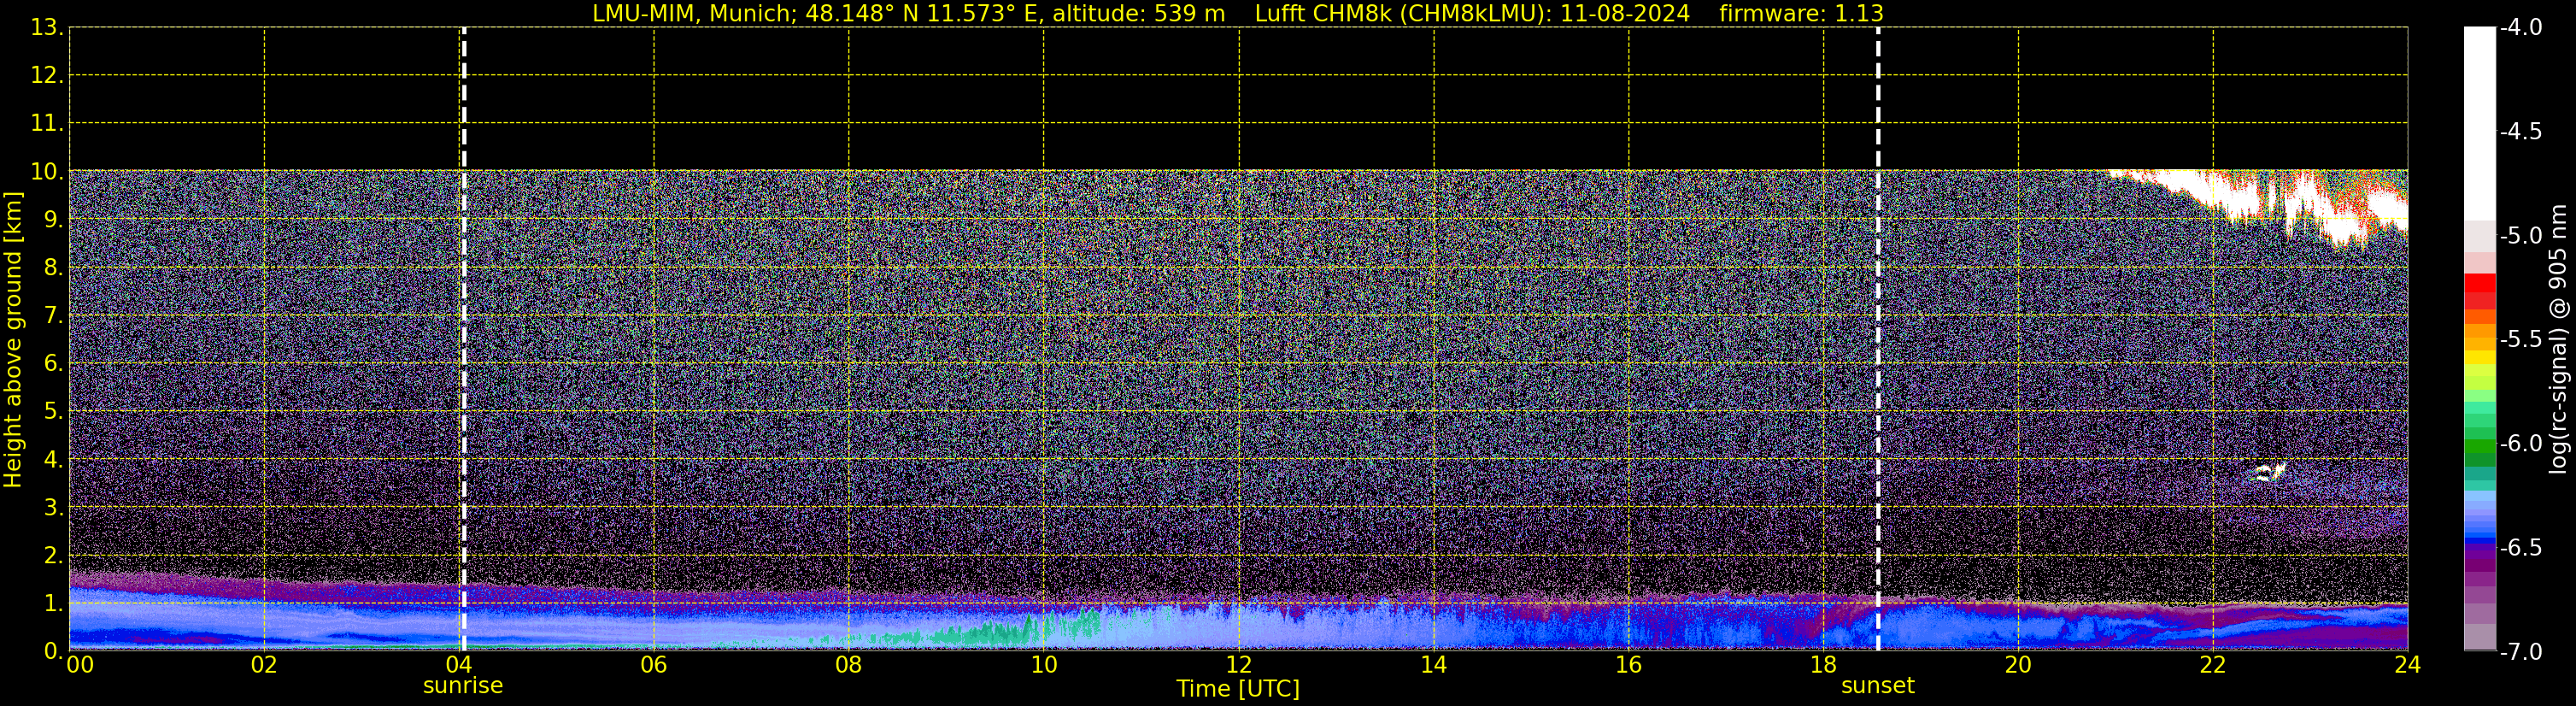This screenshot has width=2576, height=706.
Task: Click the '3.' height axis tick label
Action: pos(54,507)
